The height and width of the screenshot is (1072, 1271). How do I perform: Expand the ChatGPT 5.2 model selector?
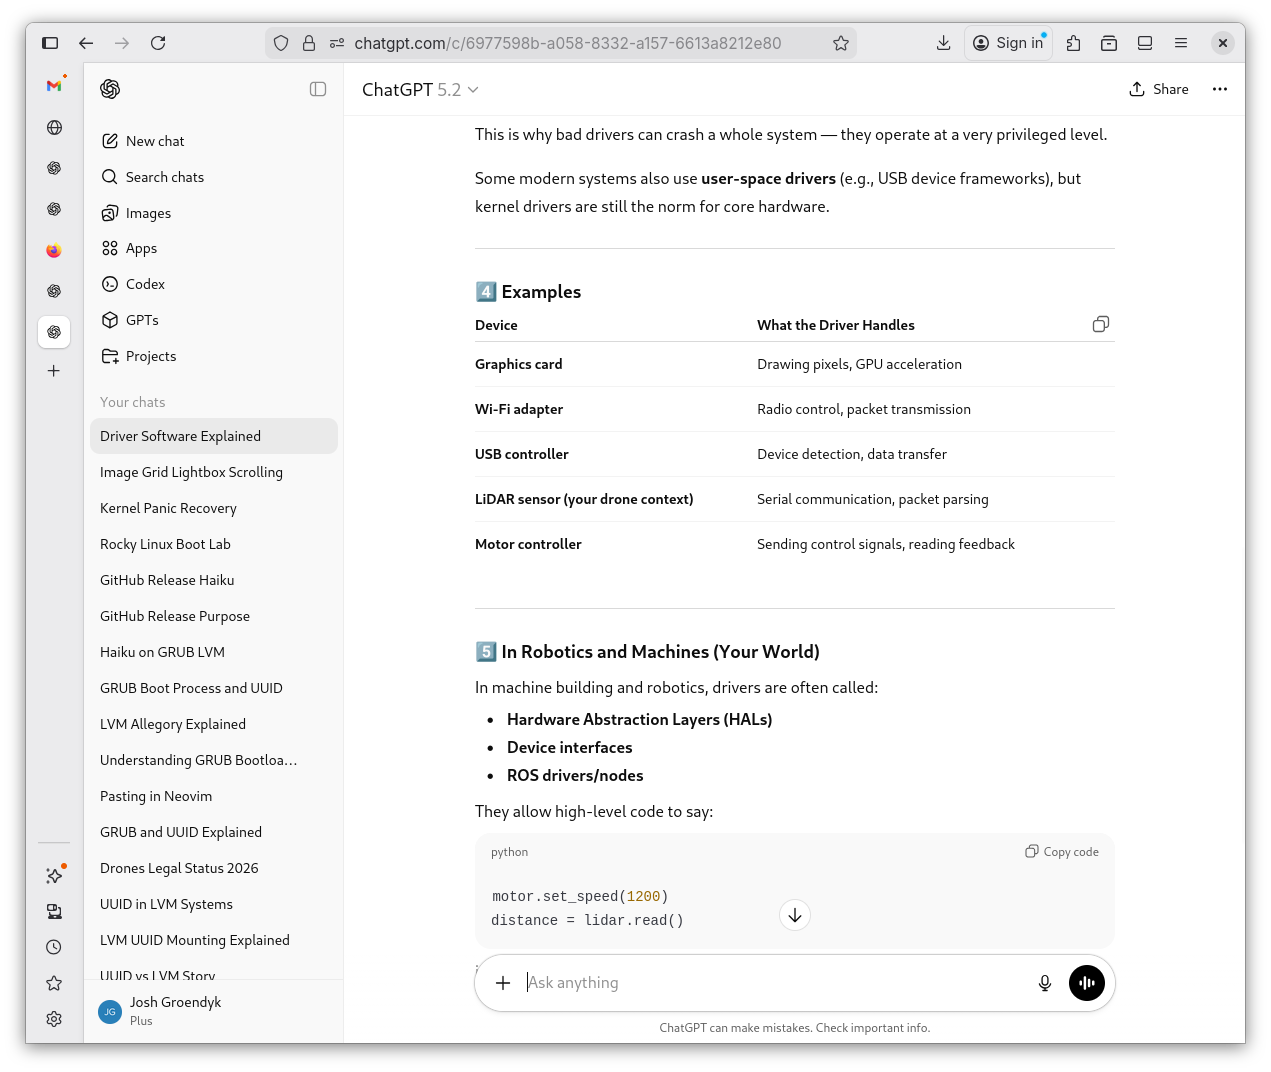[420, 90]
